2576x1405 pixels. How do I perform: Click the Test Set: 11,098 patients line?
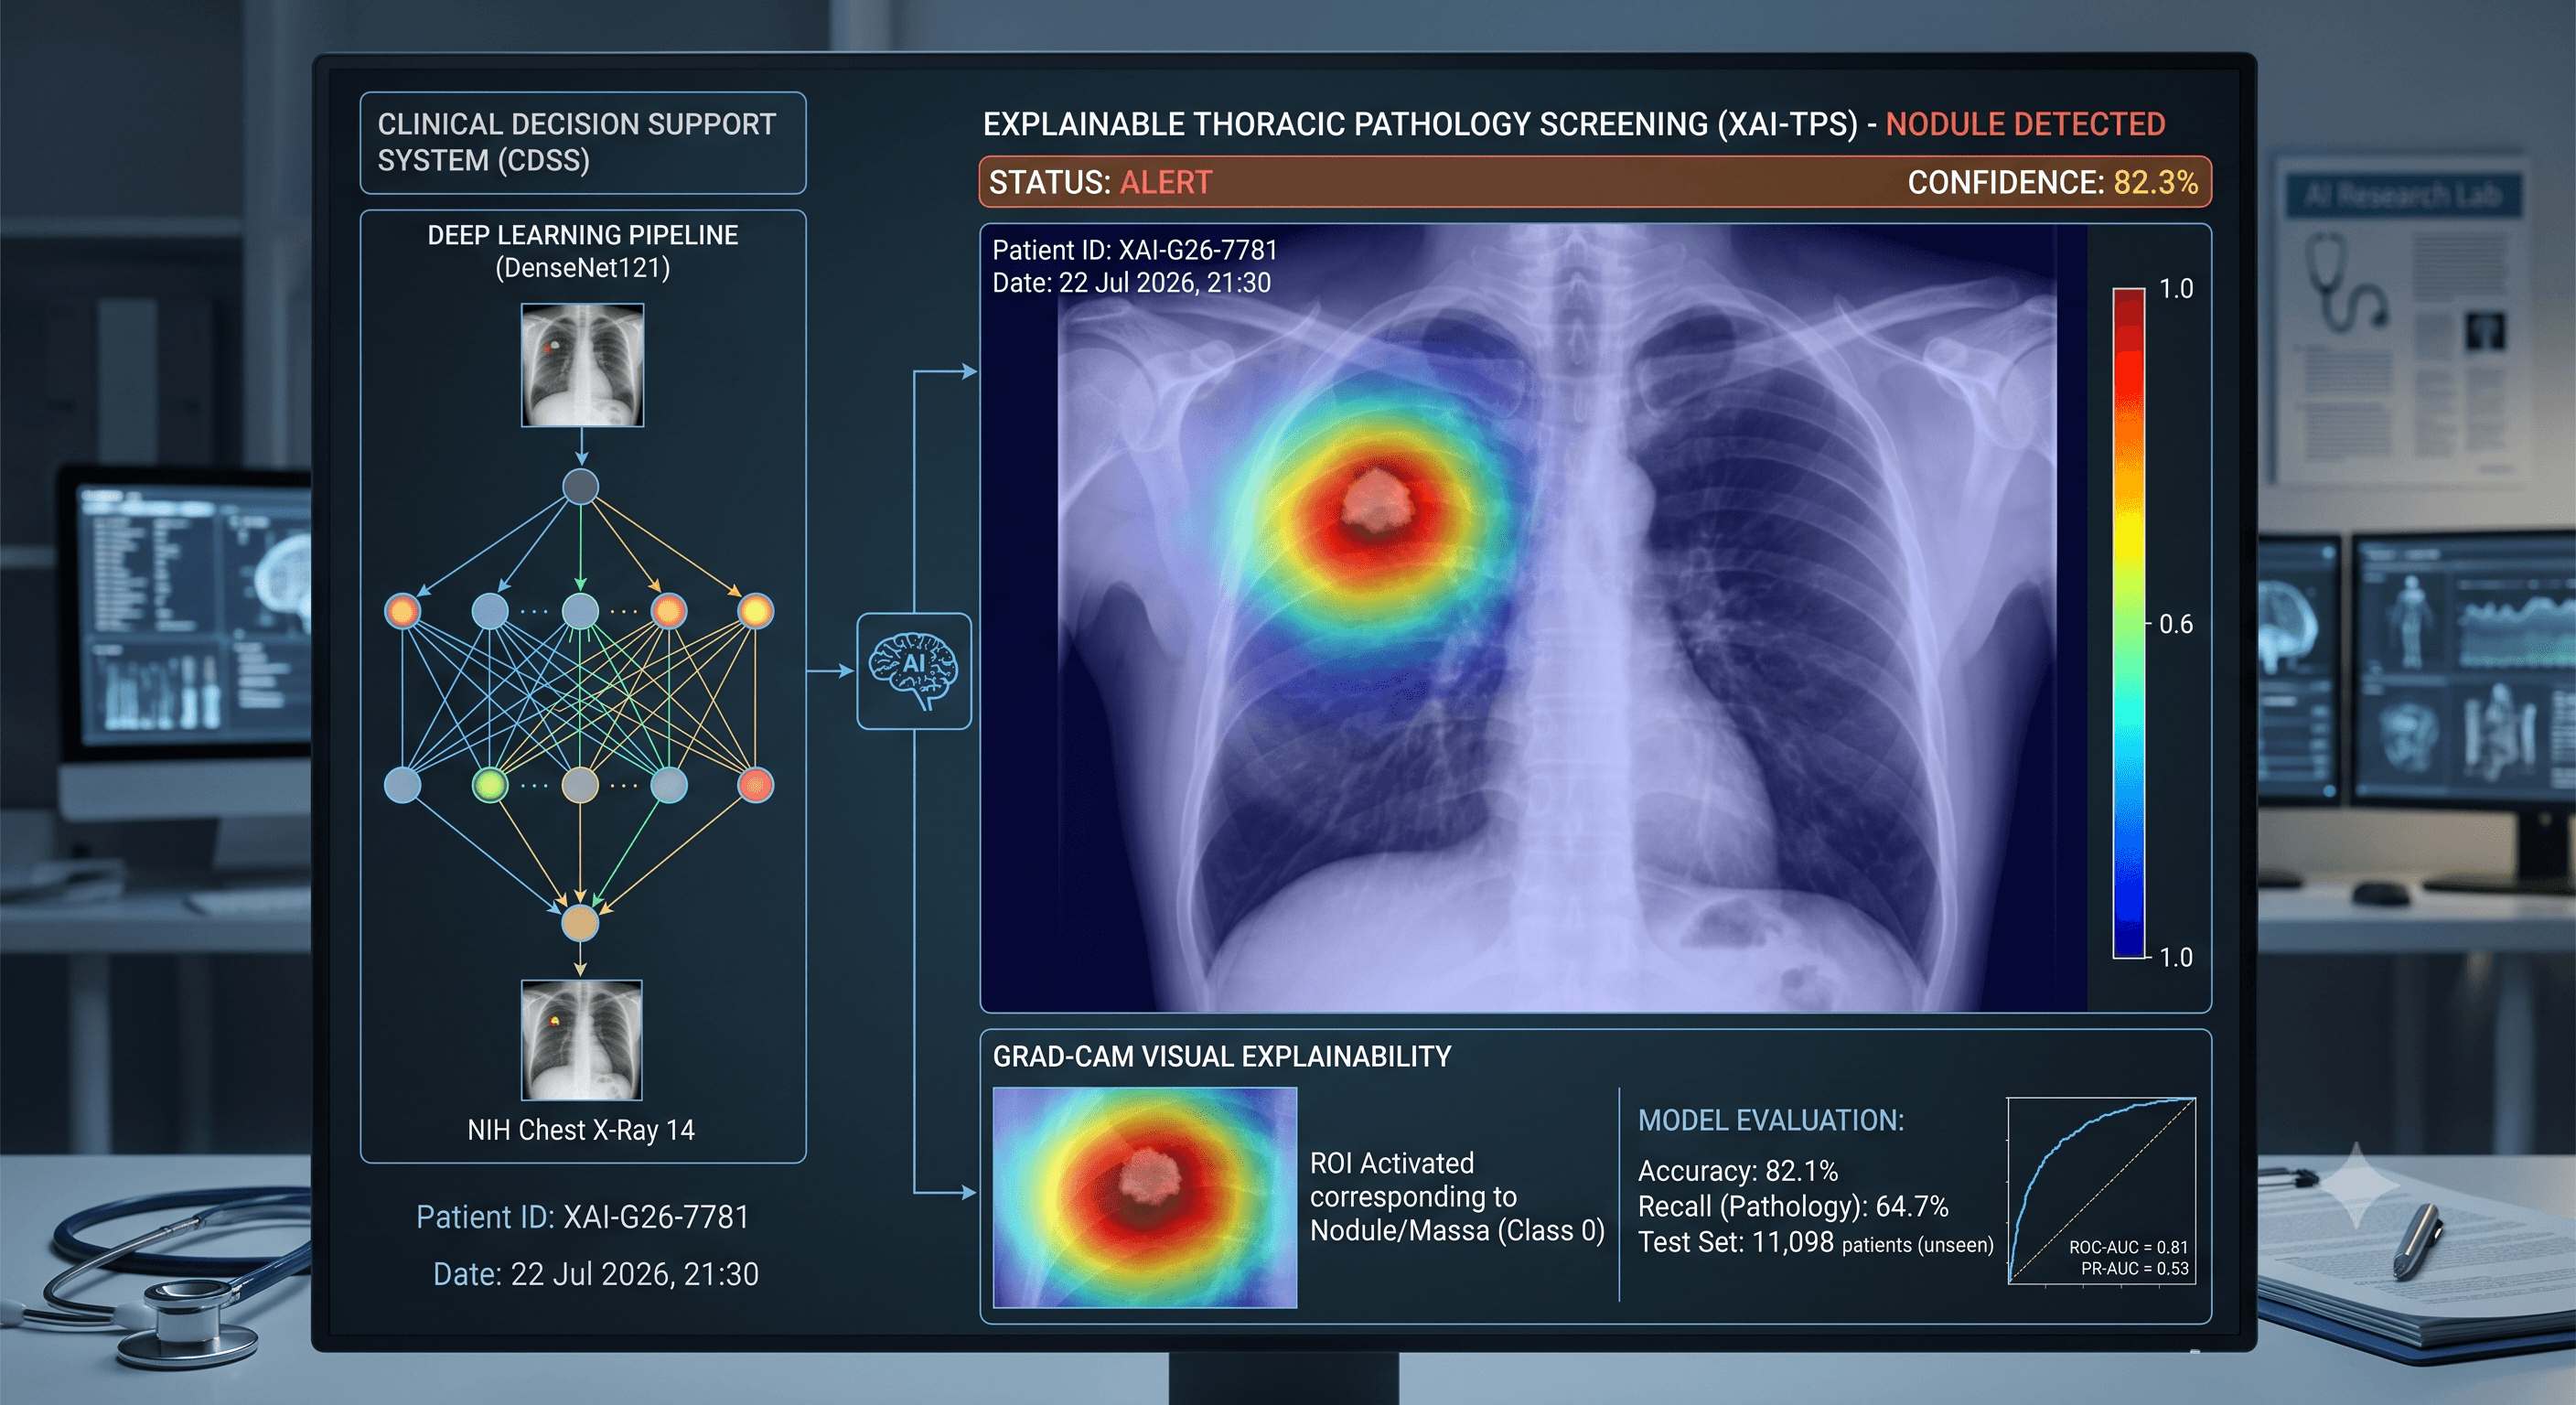point(1815,1243)
